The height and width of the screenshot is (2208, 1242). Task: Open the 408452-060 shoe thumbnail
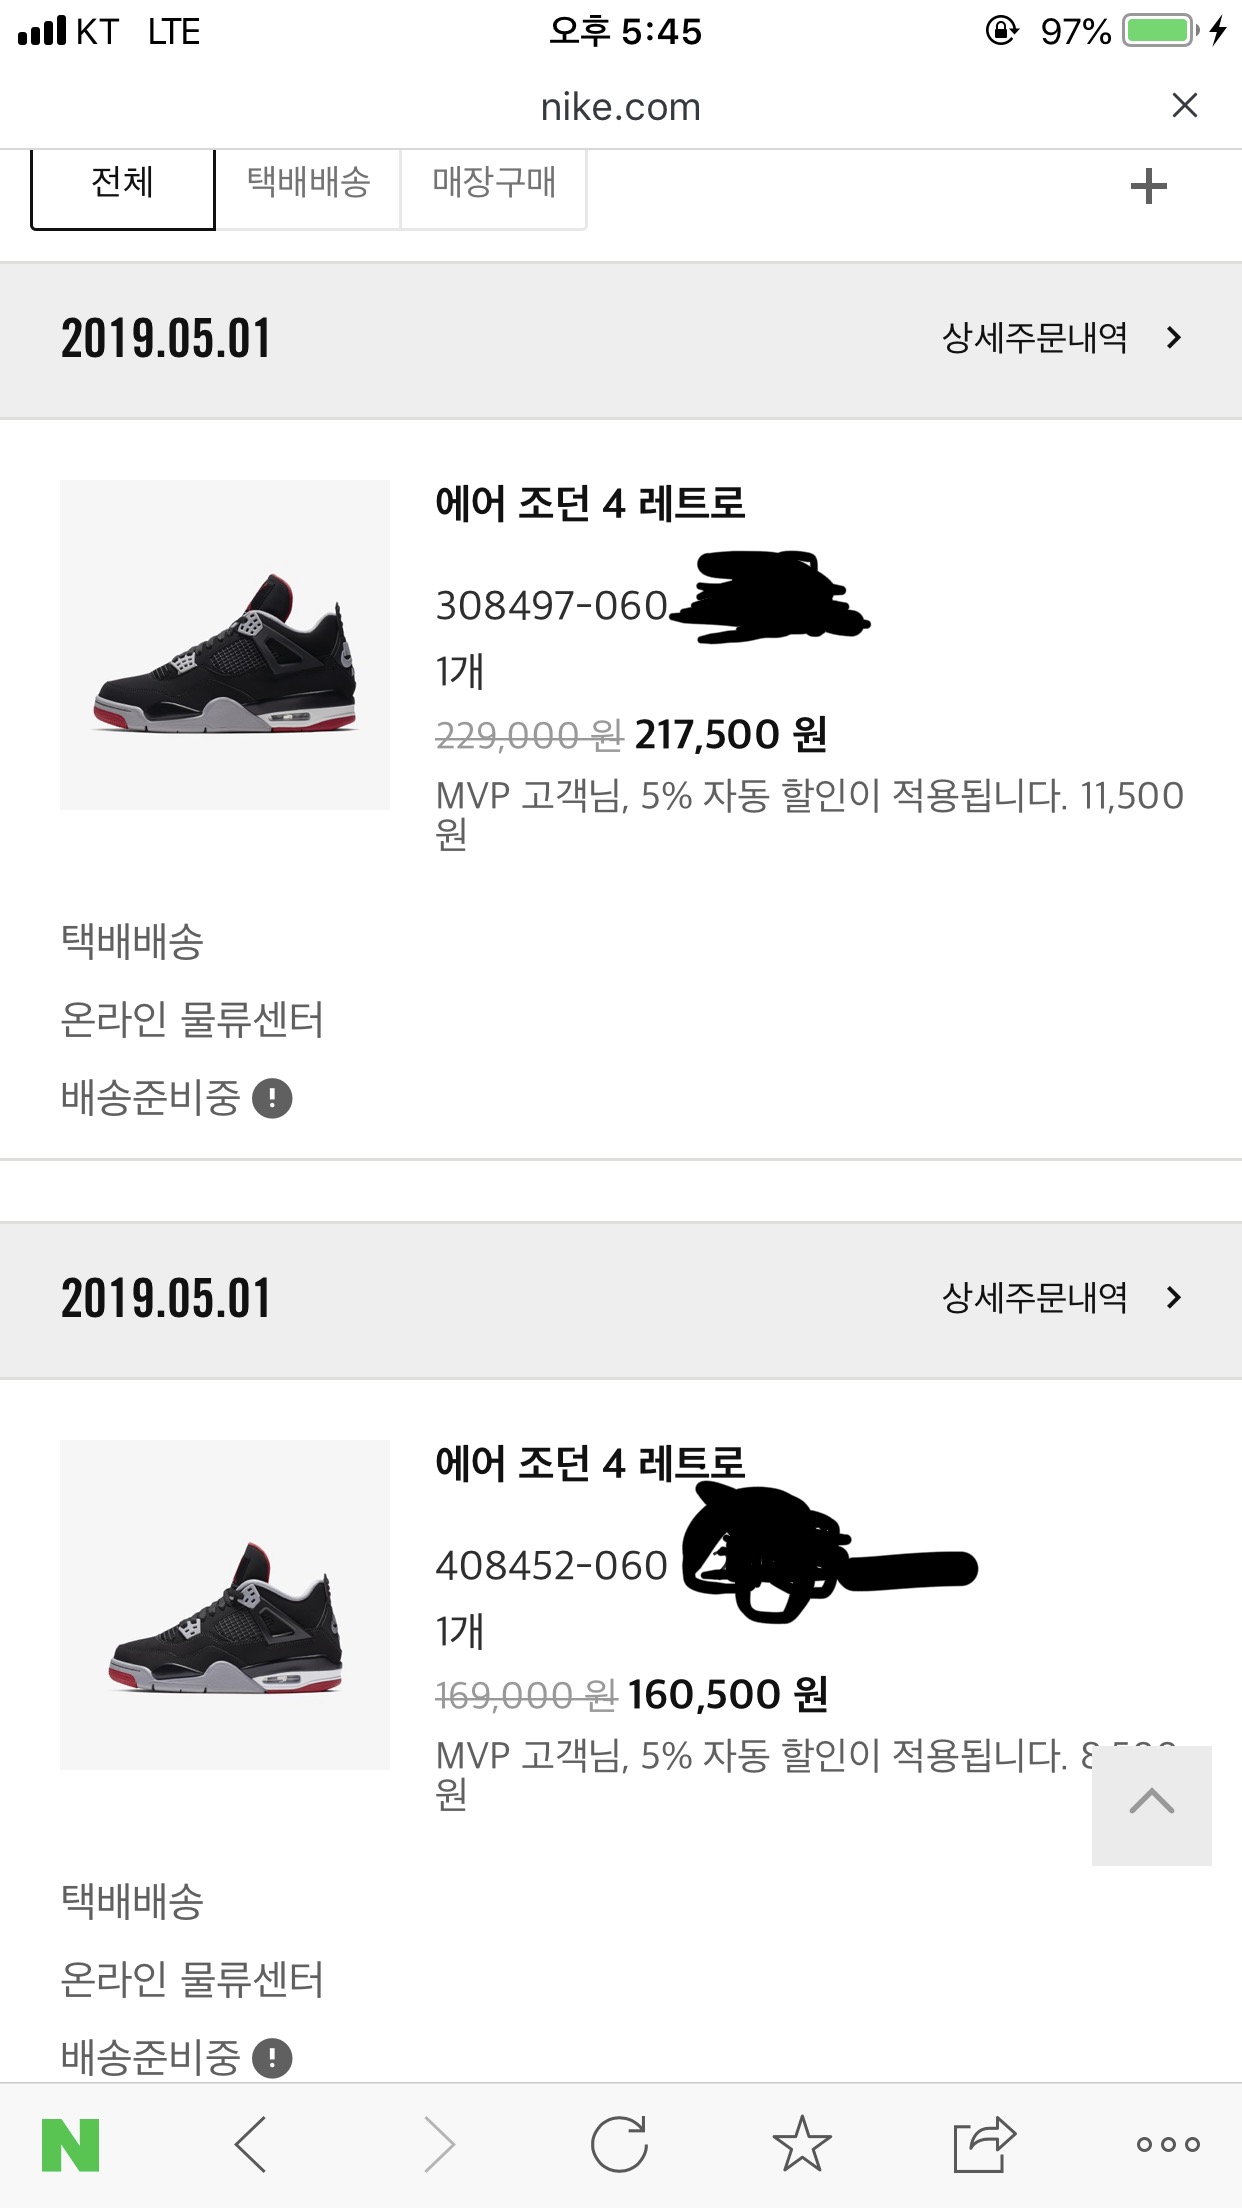click(x=225, y=1605)
